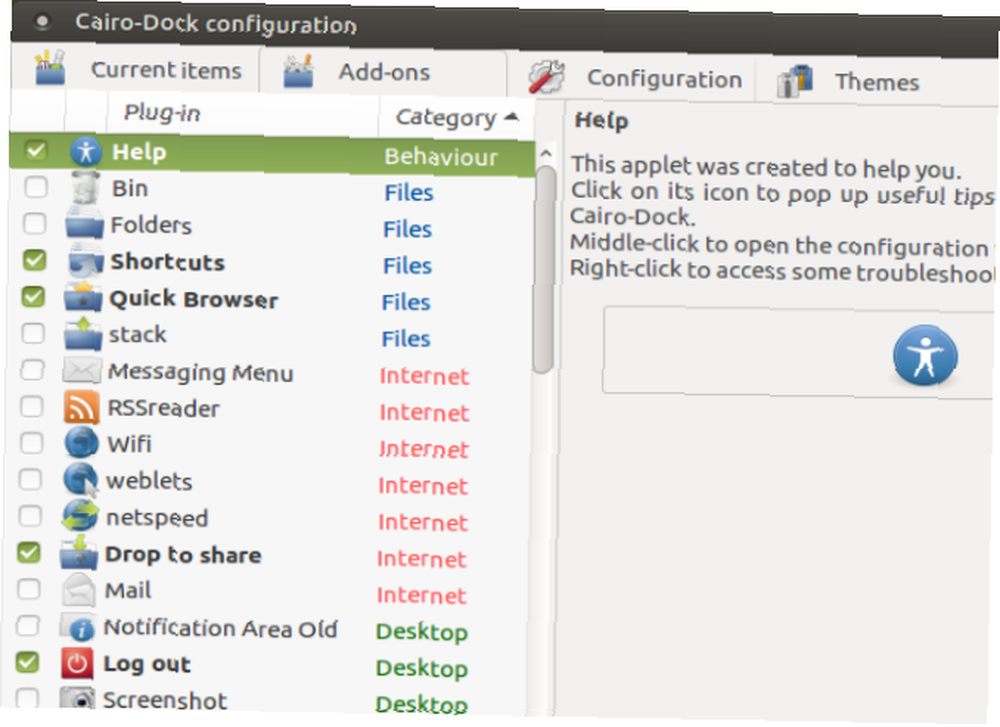Uncheck the Log out checkbox

point(27,661)
